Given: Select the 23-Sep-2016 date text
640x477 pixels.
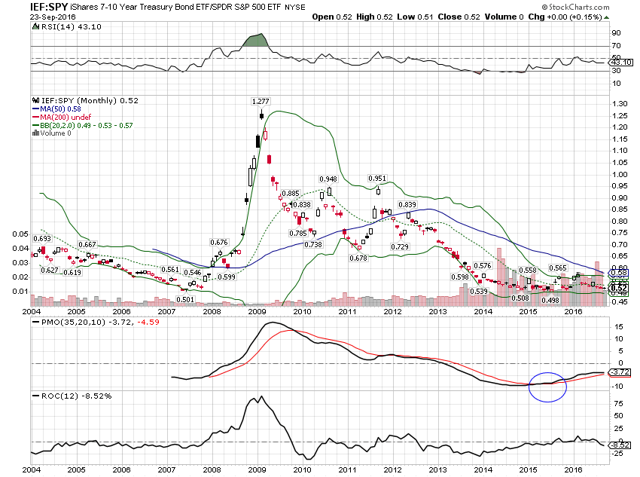Looking at the screenshot, I should click(53, 17).
